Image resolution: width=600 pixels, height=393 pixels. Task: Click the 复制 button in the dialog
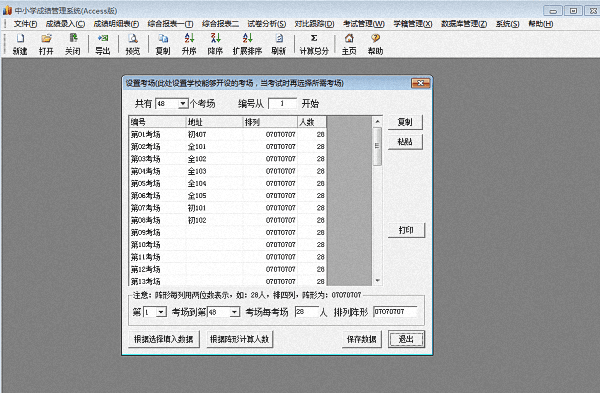[x=405, y=122]
